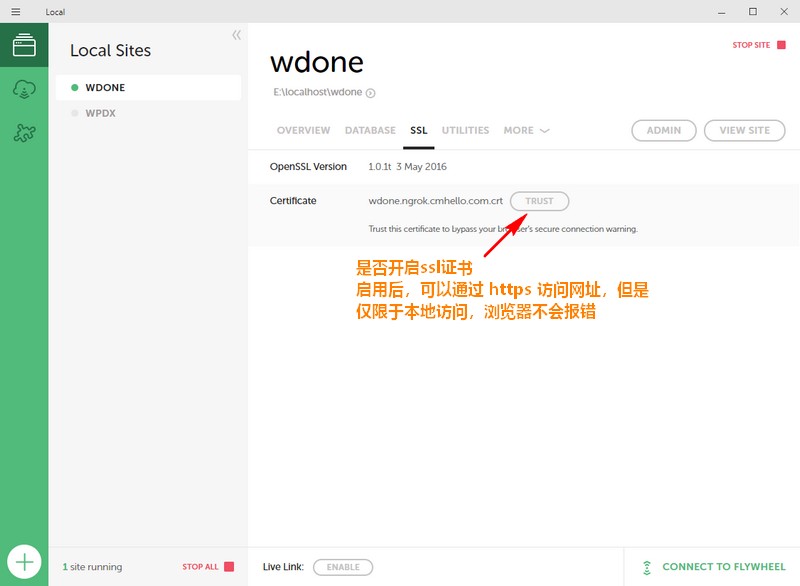
Task: Minimize the Local window
Action: click(x=721, y=12)
